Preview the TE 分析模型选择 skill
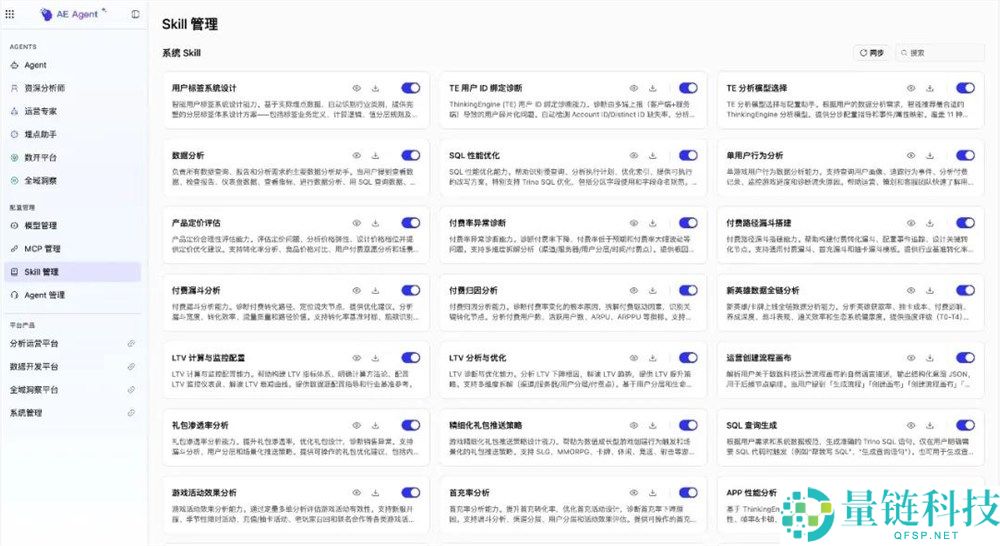The height and width of the screenshot is (546, 1000). (911, 88)
